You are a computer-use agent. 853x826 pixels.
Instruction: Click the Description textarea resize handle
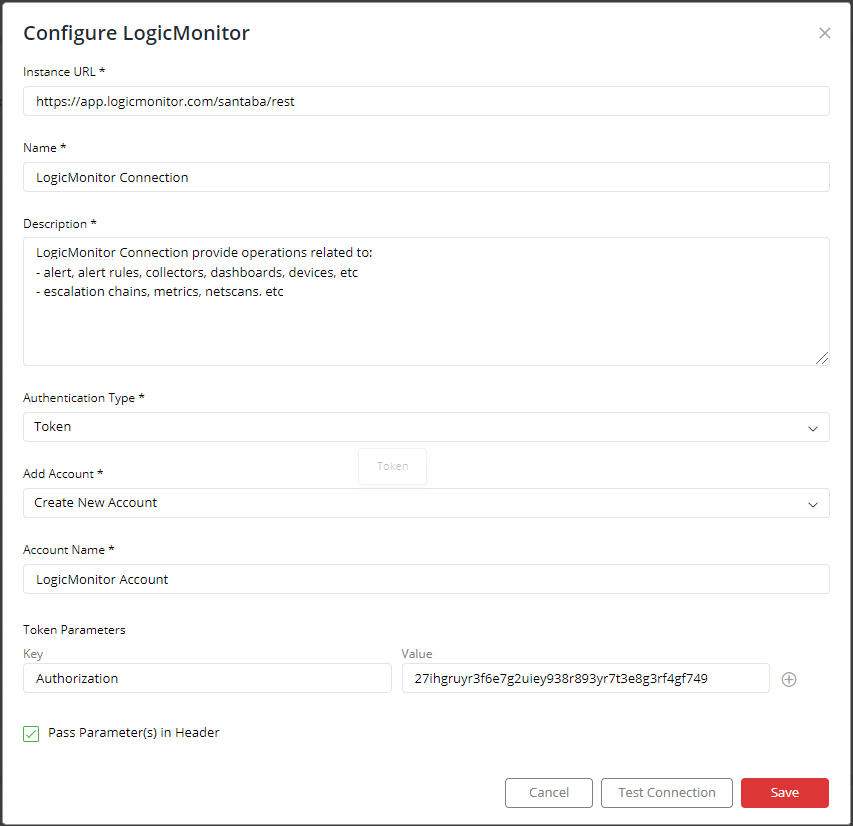tap(822, 358)
